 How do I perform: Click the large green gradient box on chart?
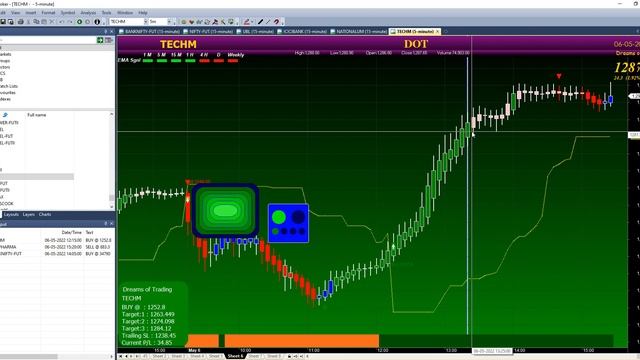point(225,211)
